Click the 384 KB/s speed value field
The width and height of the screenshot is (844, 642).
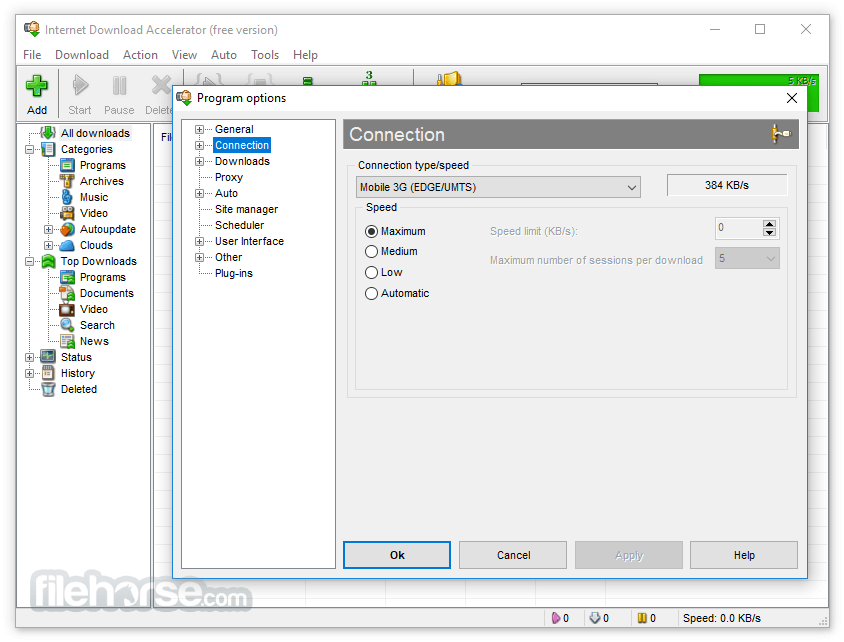coord(727,185)
